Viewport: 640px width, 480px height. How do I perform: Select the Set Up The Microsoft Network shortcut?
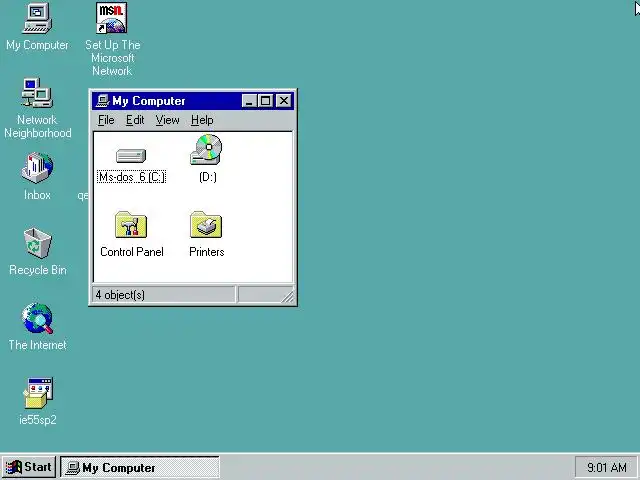coord(111,18)
